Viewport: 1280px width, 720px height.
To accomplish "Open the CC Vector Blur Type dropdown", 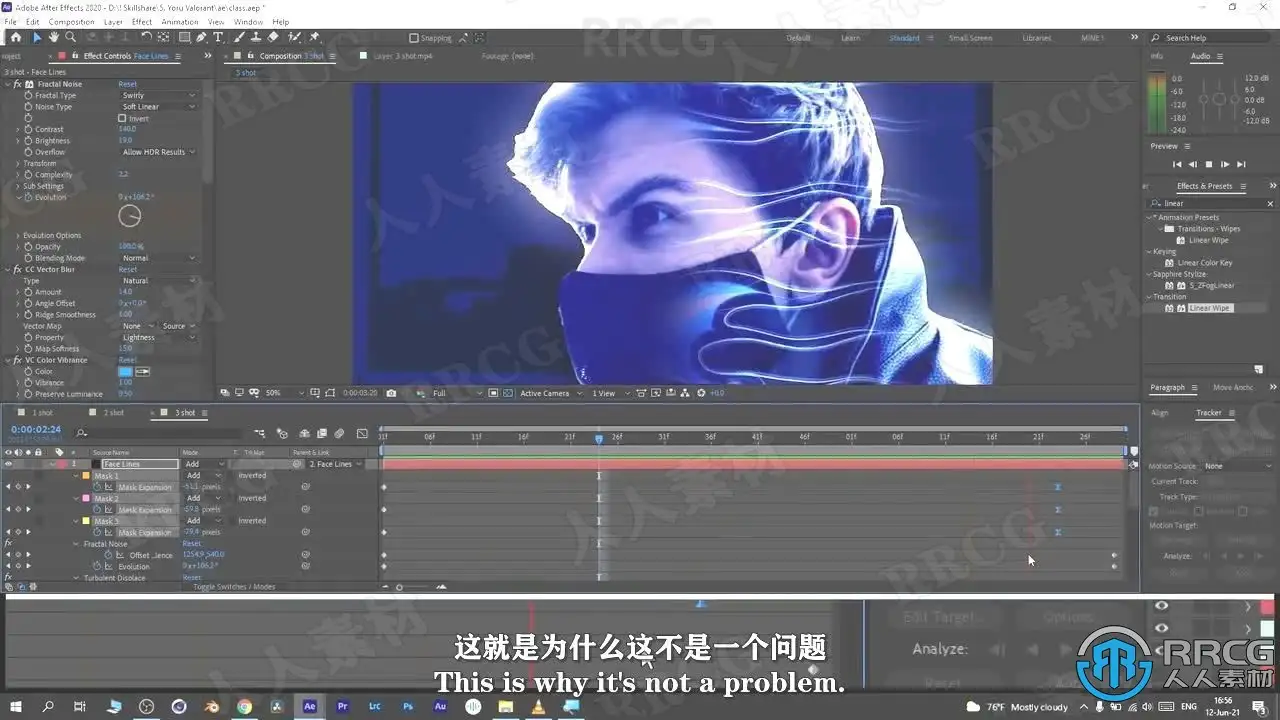I will coord(158,281).
